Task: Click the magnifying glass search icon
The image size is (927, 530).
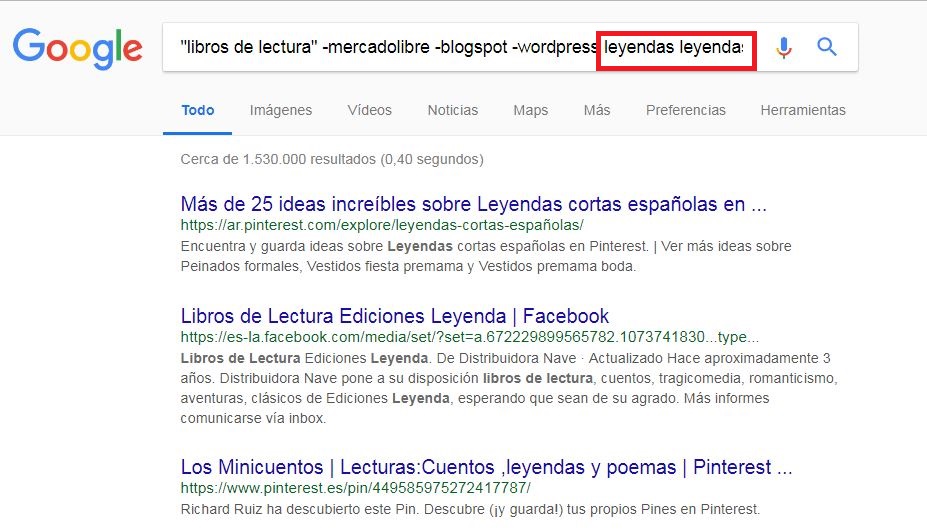Action: pyautogui.click(x=827, y=47)
